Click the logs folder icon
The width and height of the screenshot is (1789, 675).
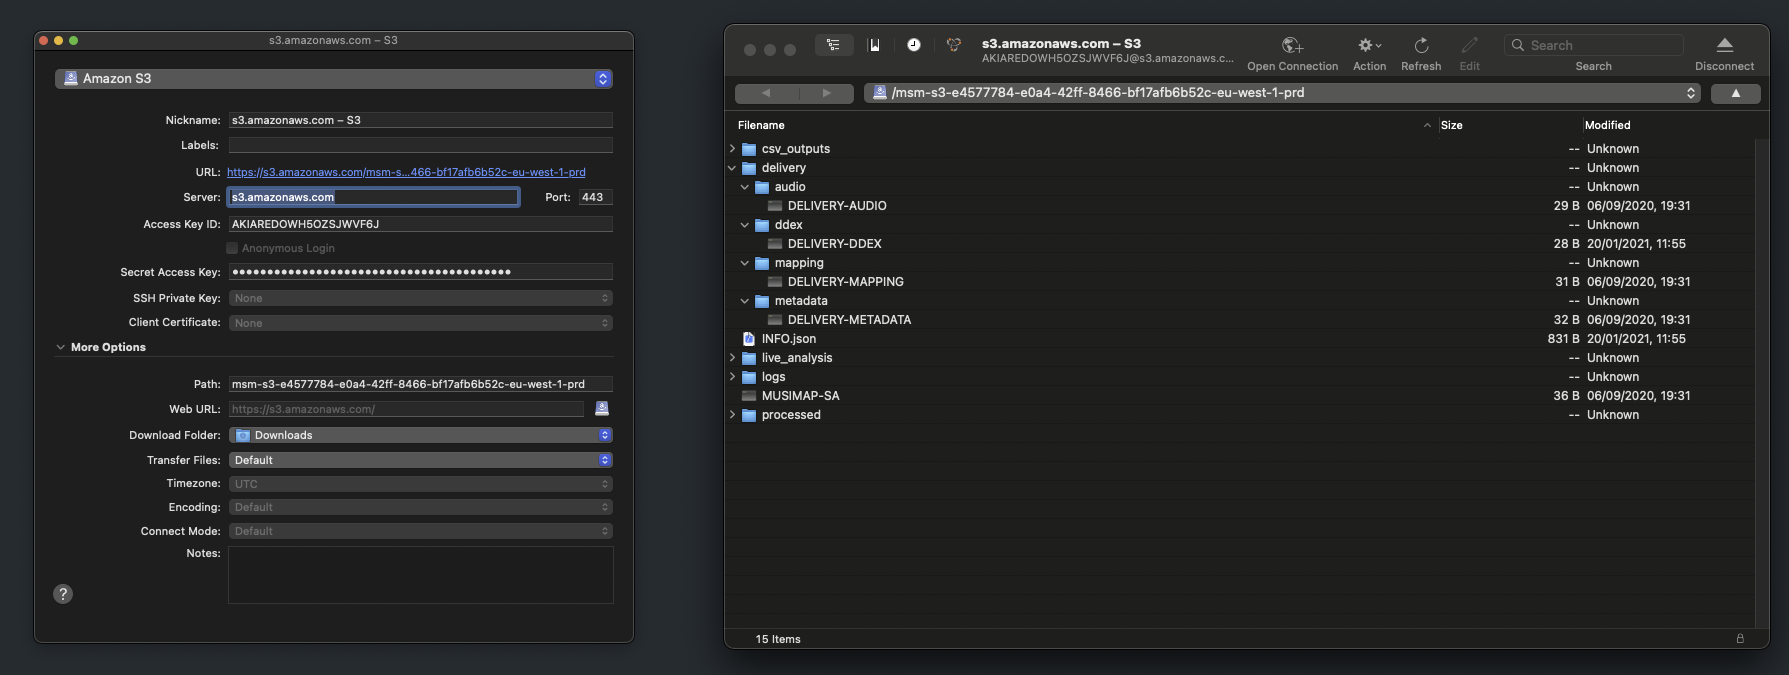click(749, 377)
